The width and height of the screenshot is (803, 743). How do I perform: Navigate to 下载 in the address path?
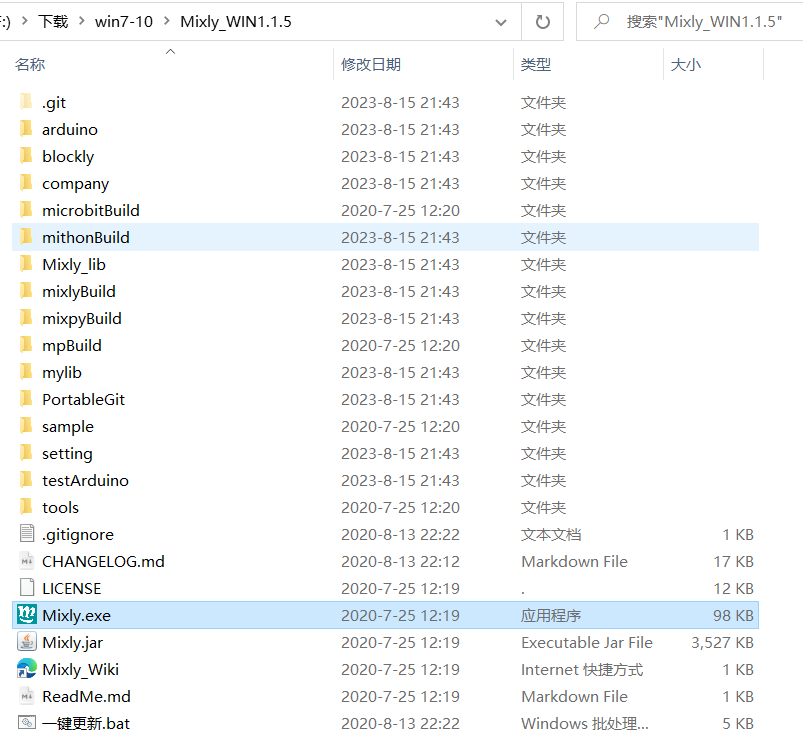click(53, 22)
